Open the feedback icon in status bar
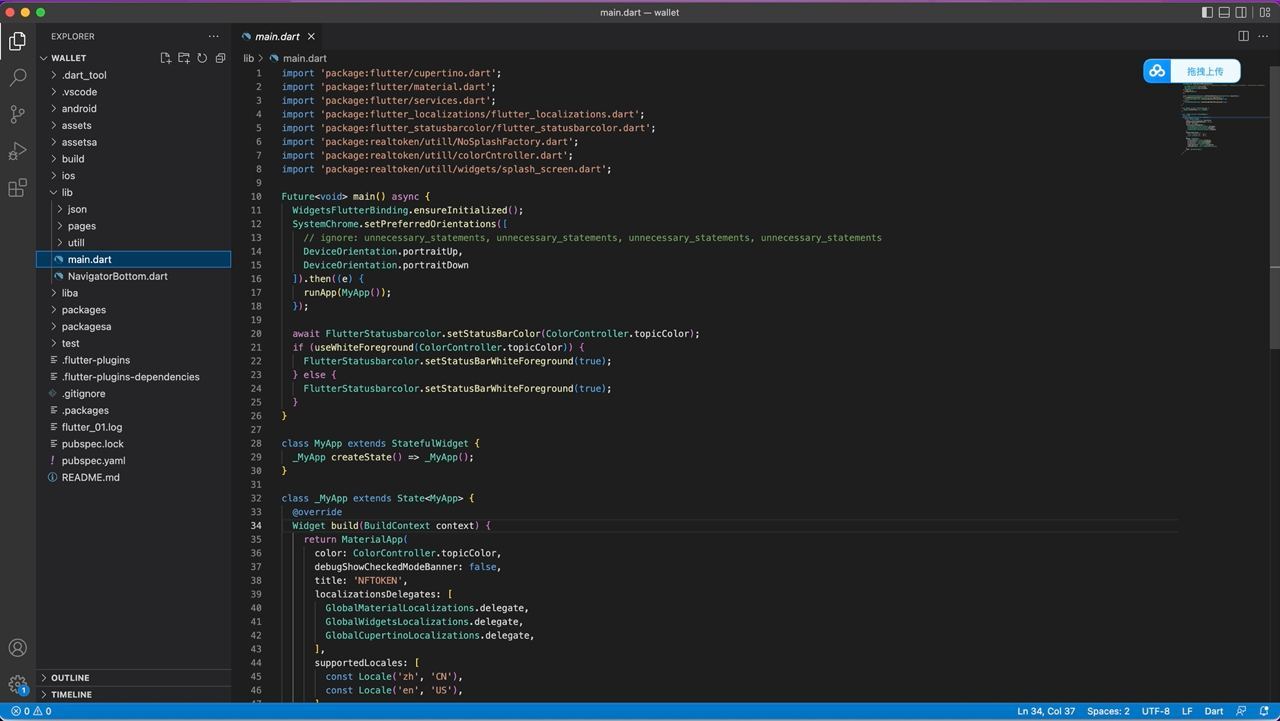 1241,711
